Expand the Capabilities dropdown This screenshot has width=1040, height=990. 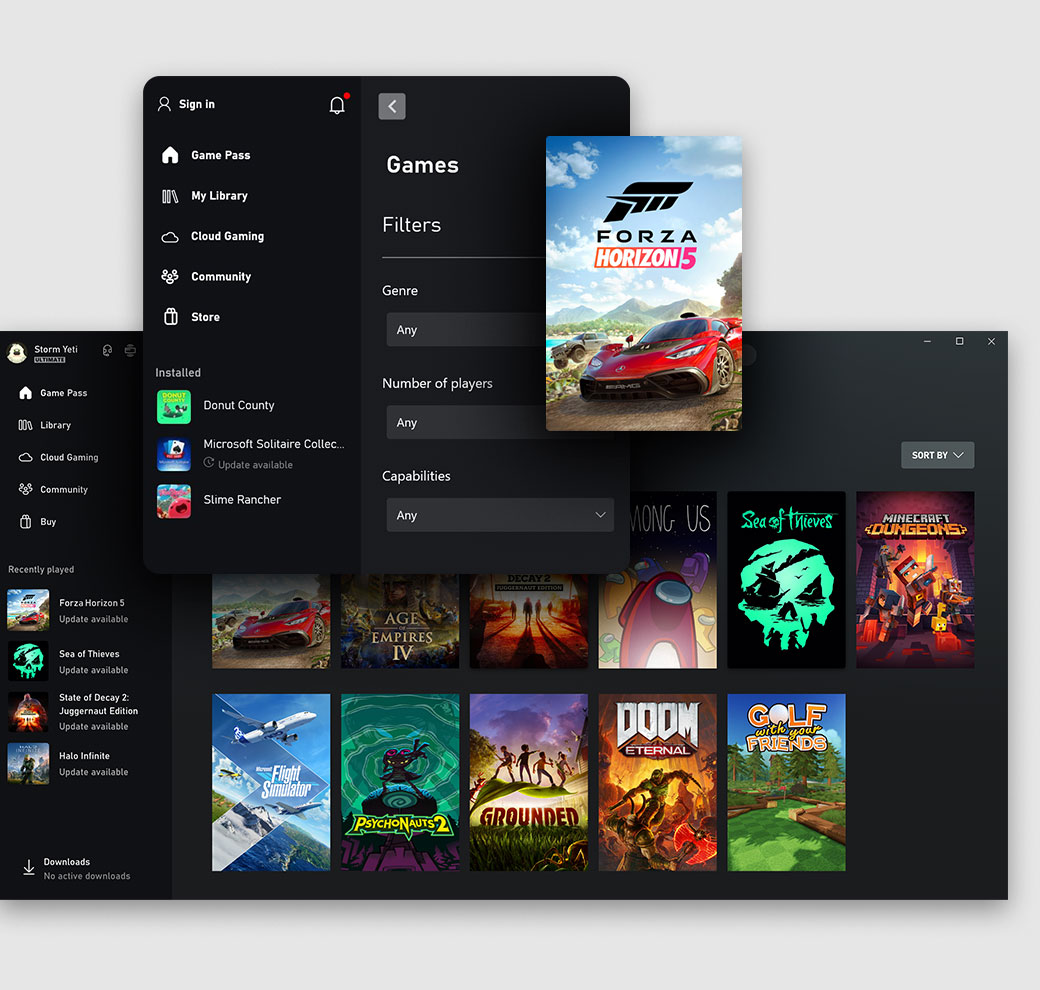pyautogui.click(x=499, y=515)
